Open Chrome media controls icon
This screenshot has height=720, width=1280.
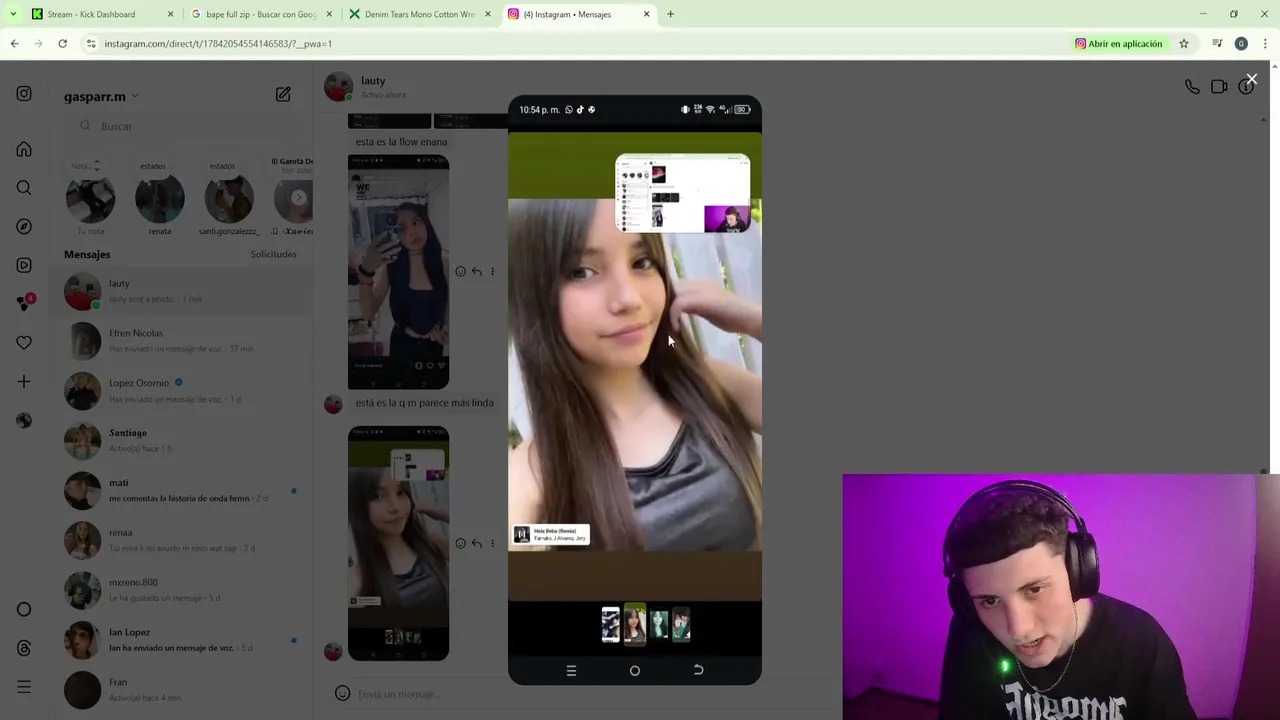1217,43
